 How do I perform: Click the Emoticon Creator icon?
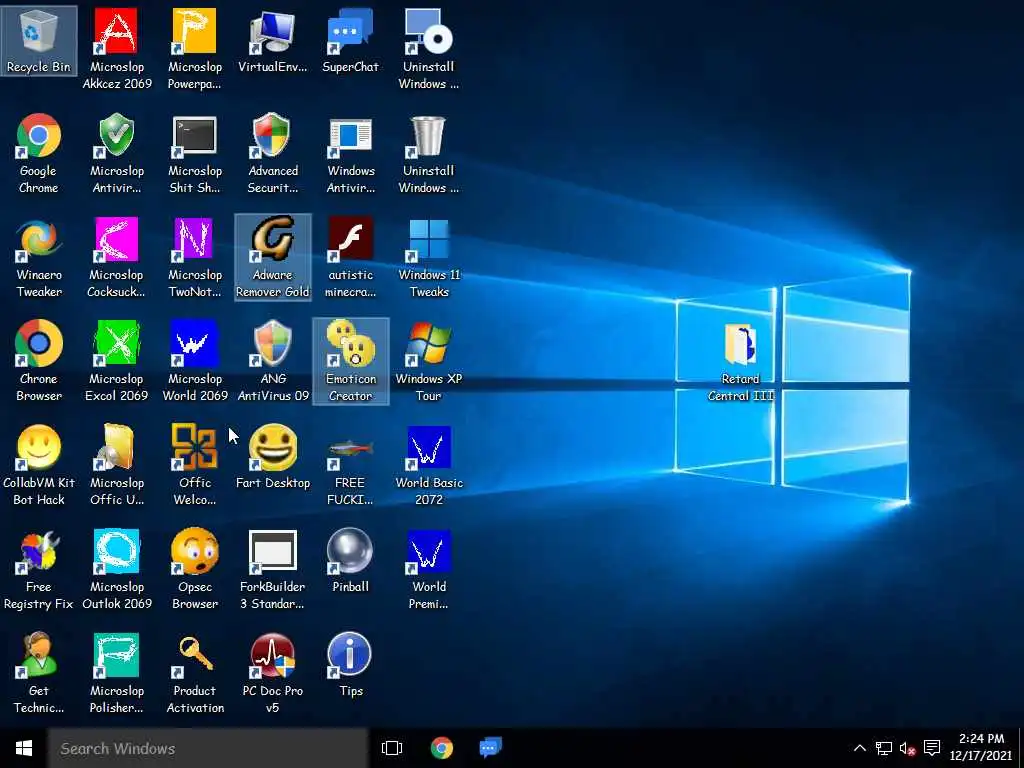351,361
